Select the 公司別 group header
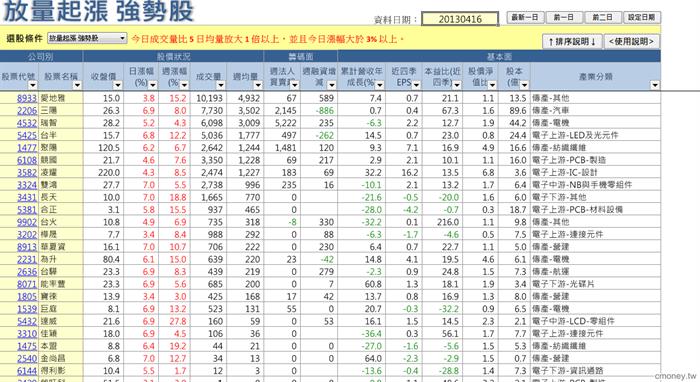This screenshot has width=700, height=382. 41,56
